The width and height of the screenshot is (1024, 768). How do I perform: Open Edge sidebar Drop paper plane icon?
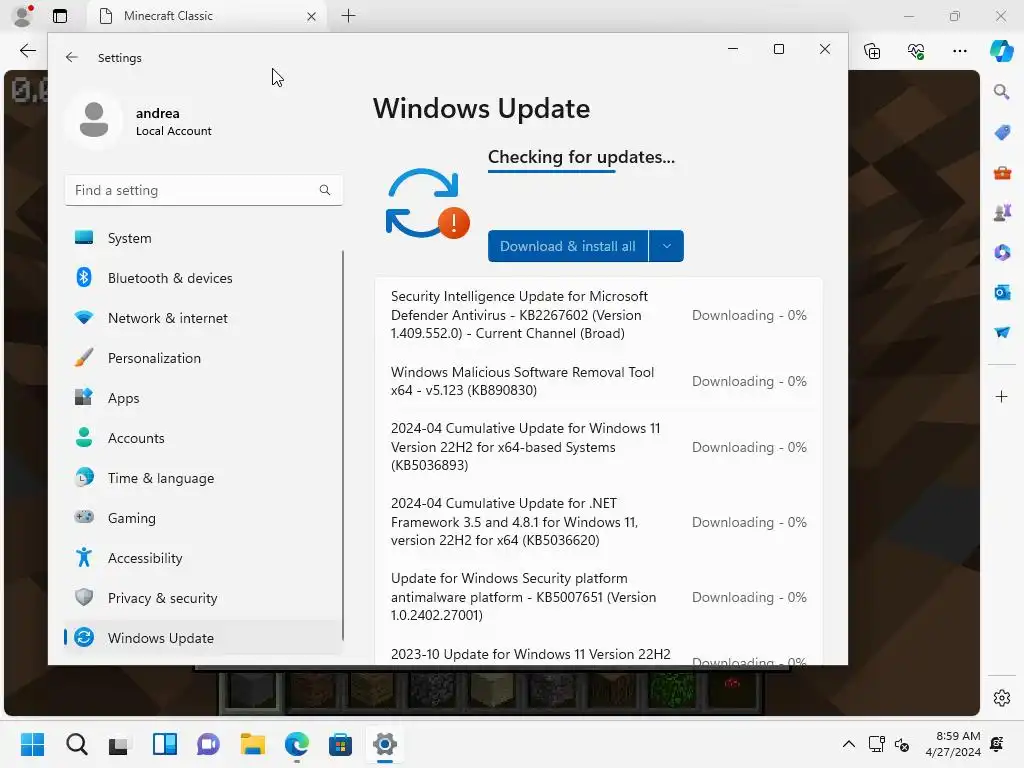1002,332
